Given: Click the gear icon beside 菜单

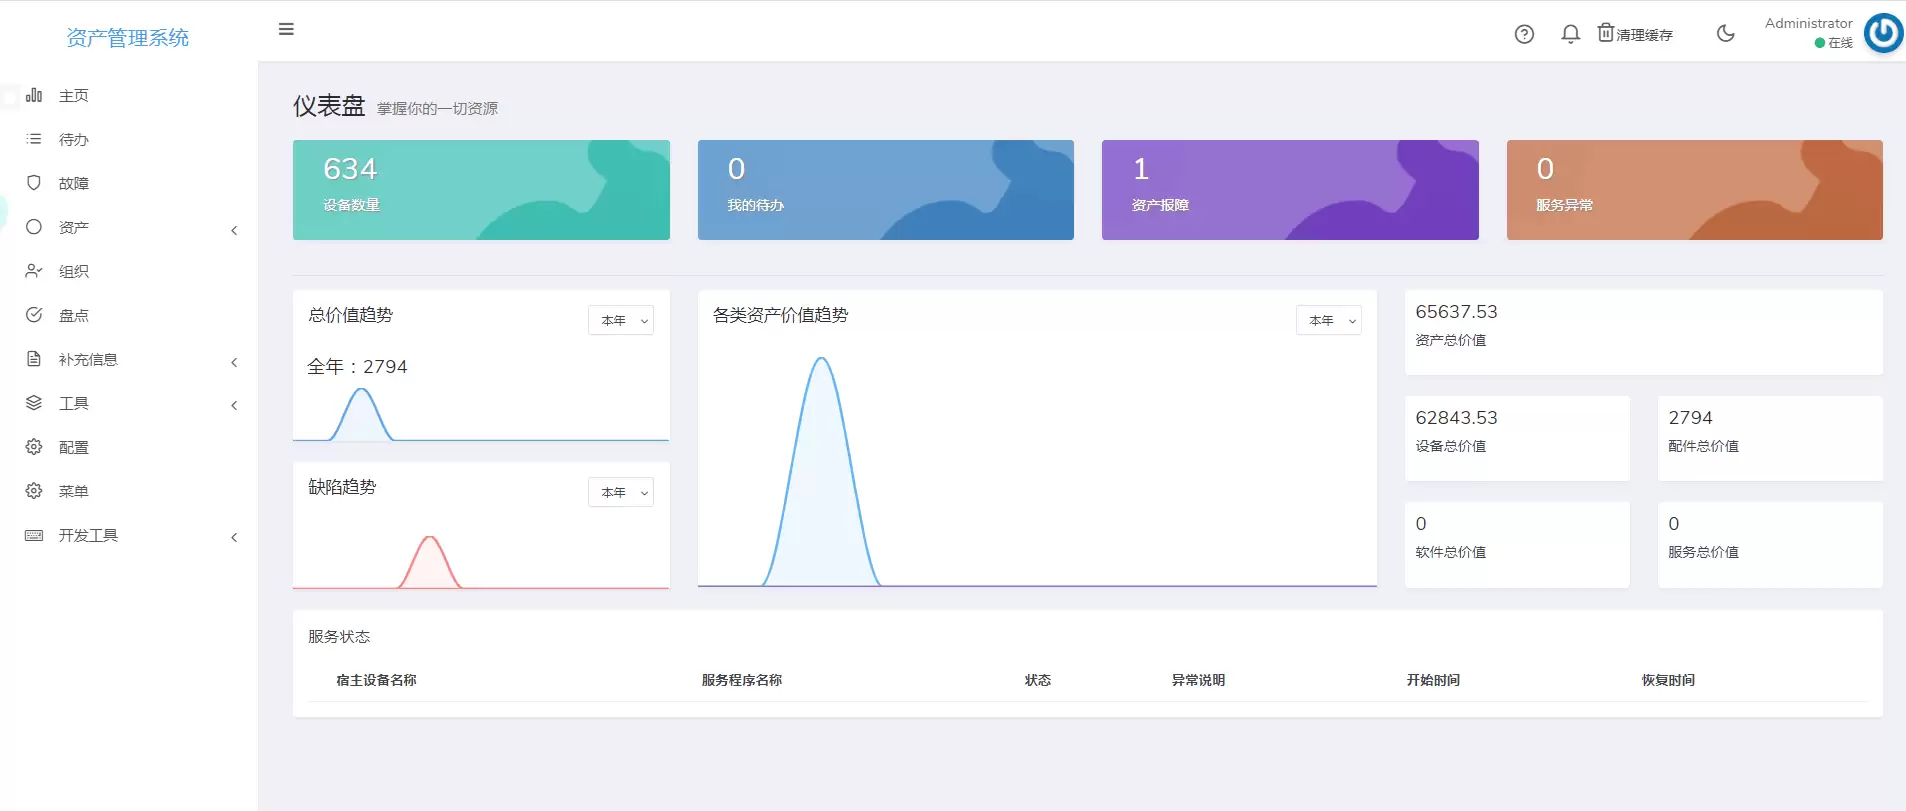Looking at the screenshot, I should pyautogui.click(x=34, y=491).
